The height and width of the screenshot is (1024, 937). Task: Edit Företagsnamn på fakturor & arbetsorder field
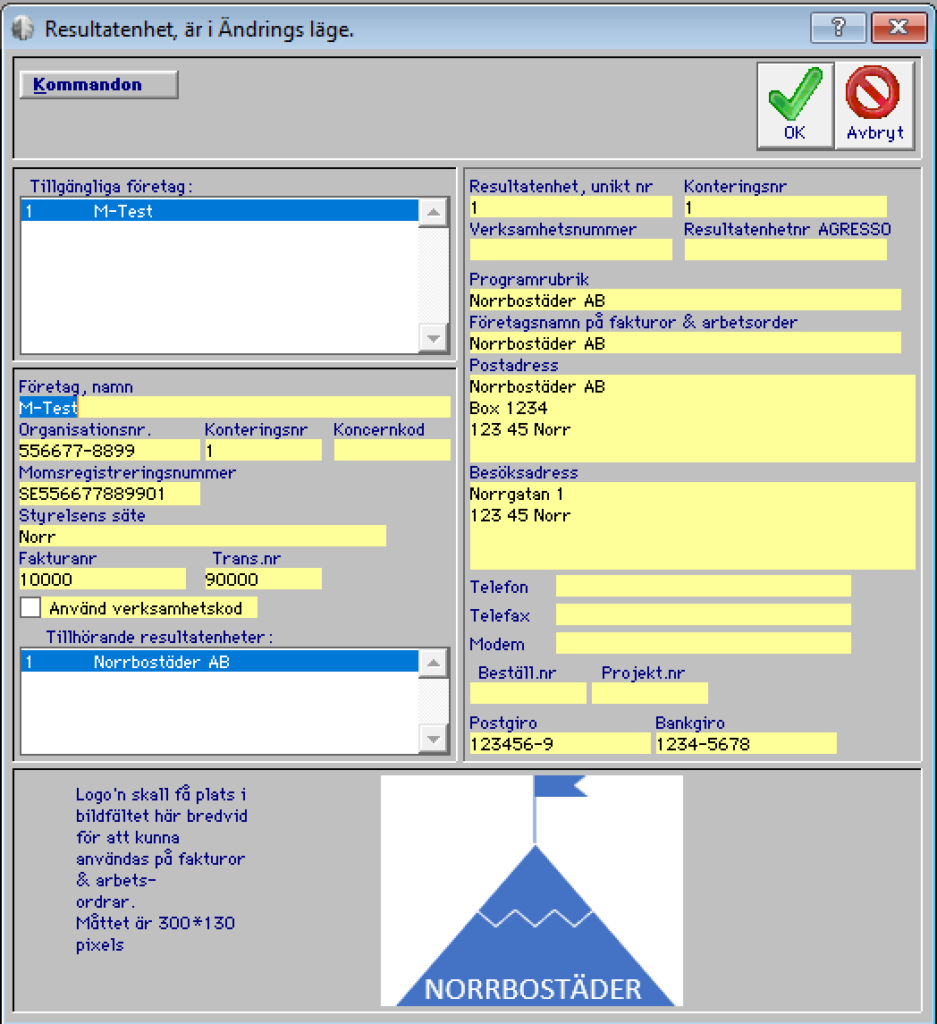pos(686,344)
